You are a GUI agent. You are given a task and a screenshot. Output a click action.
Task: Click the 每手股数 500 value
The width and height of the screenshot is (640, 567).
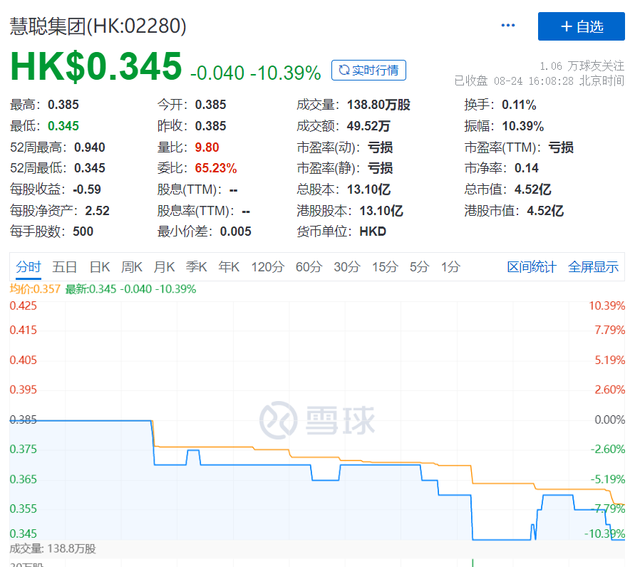pos(83,232)
